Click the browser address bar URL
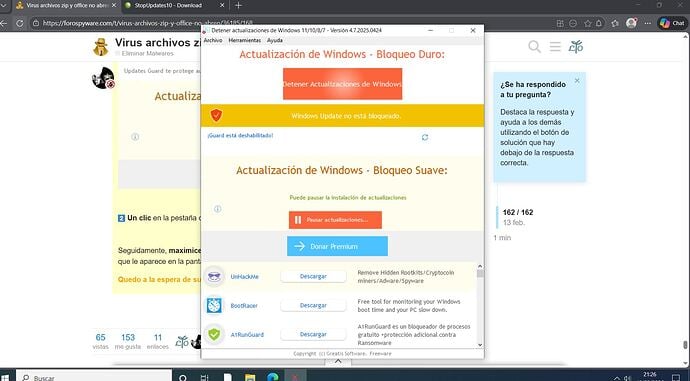 147,23
